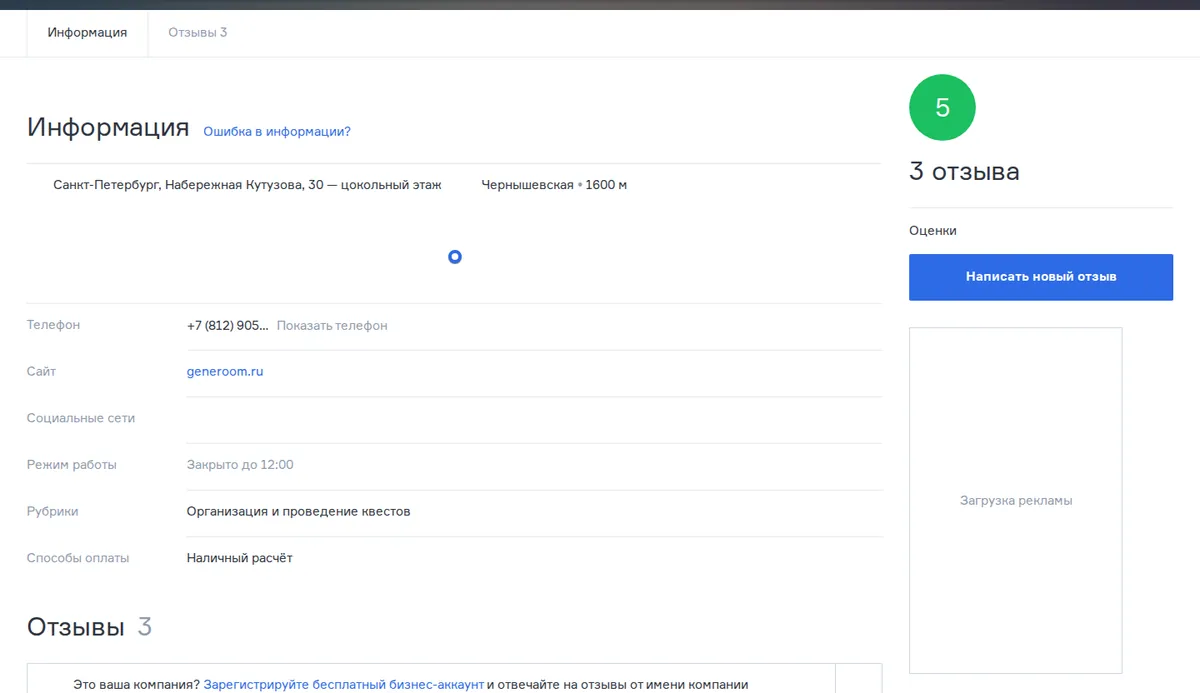The image size is (1200, 693).
Task: Click the Сайт row label
Action: point(42,372)
